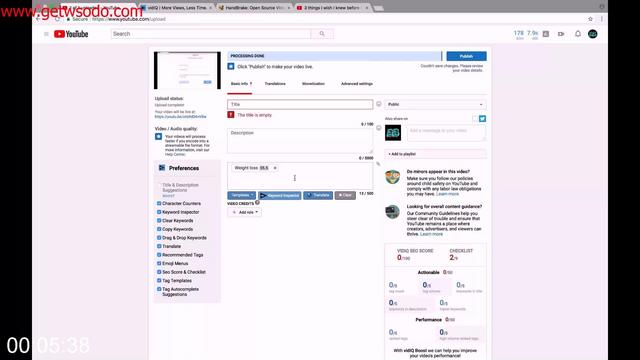640x360 pixels.
Task: Toggle Seo Score & Checklist preference
Action: pyautogui.click(x=159, y=272)
